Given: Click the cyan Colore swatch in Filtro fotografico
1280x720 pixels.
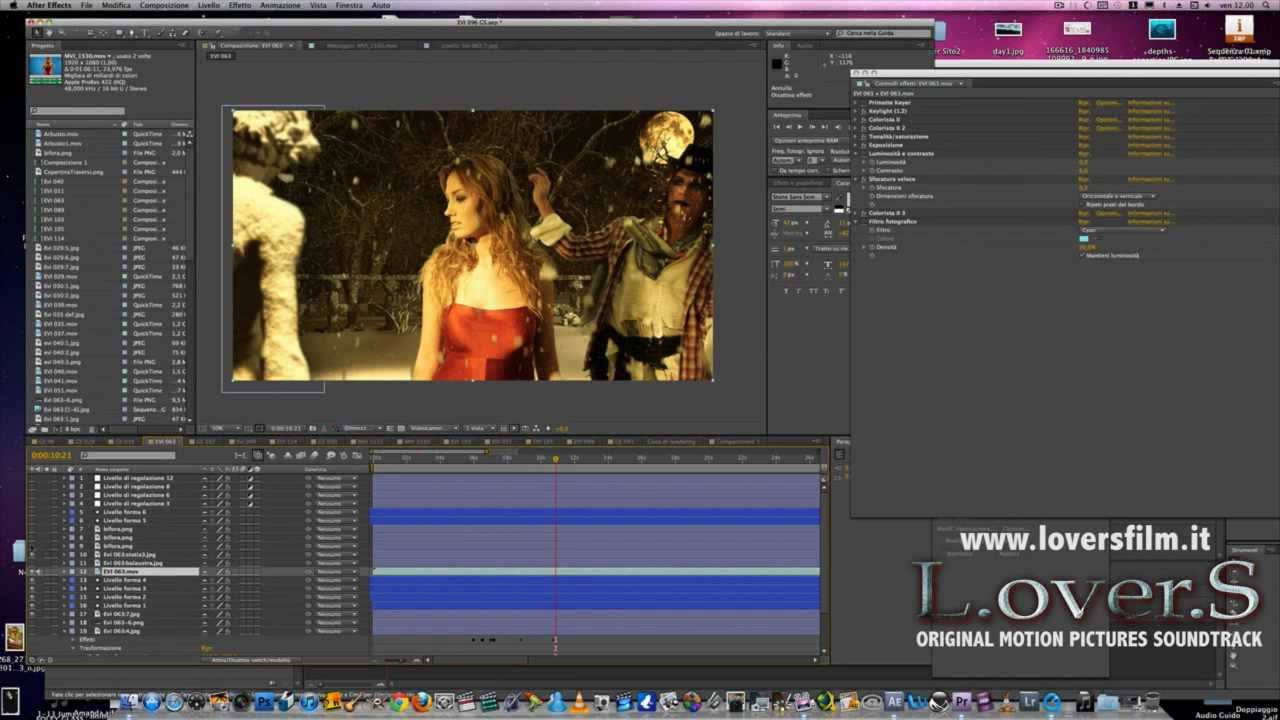Looking at the screenshot, I should click(1084, 238).
